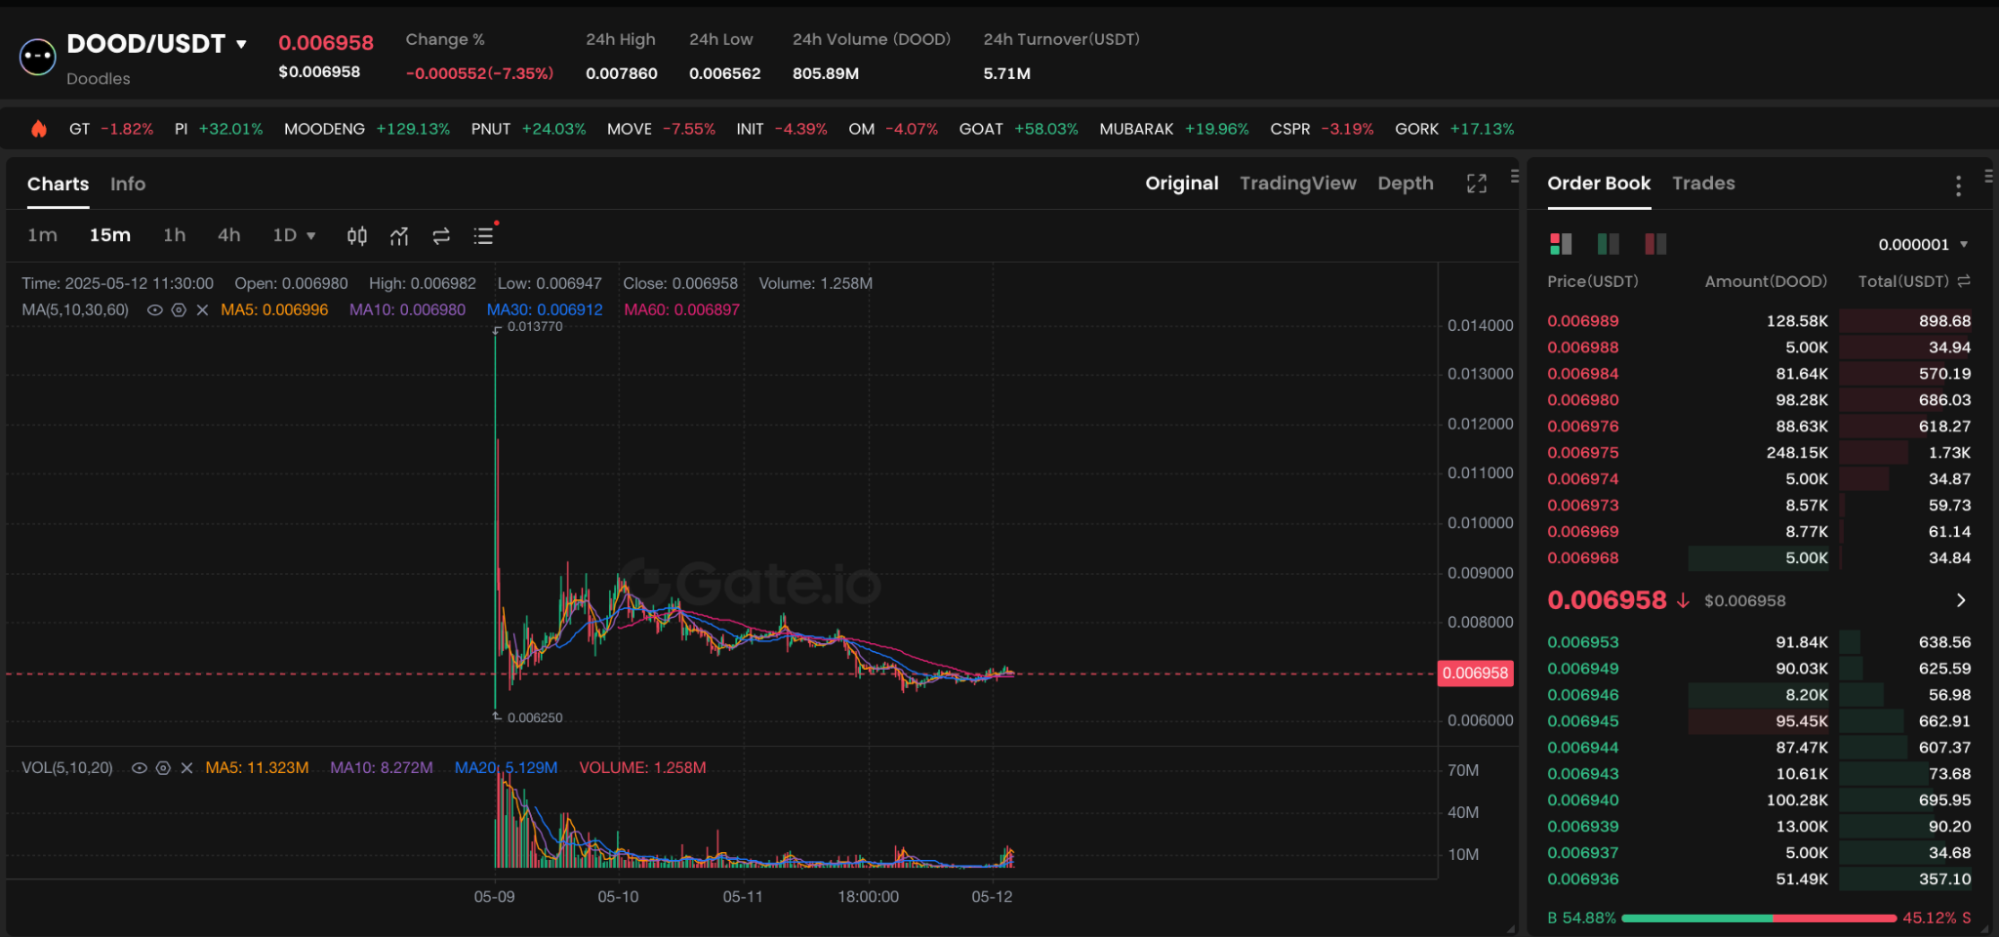Click the Doodles token logo icon
The image size is (1999, 938).
click(38, 57)
